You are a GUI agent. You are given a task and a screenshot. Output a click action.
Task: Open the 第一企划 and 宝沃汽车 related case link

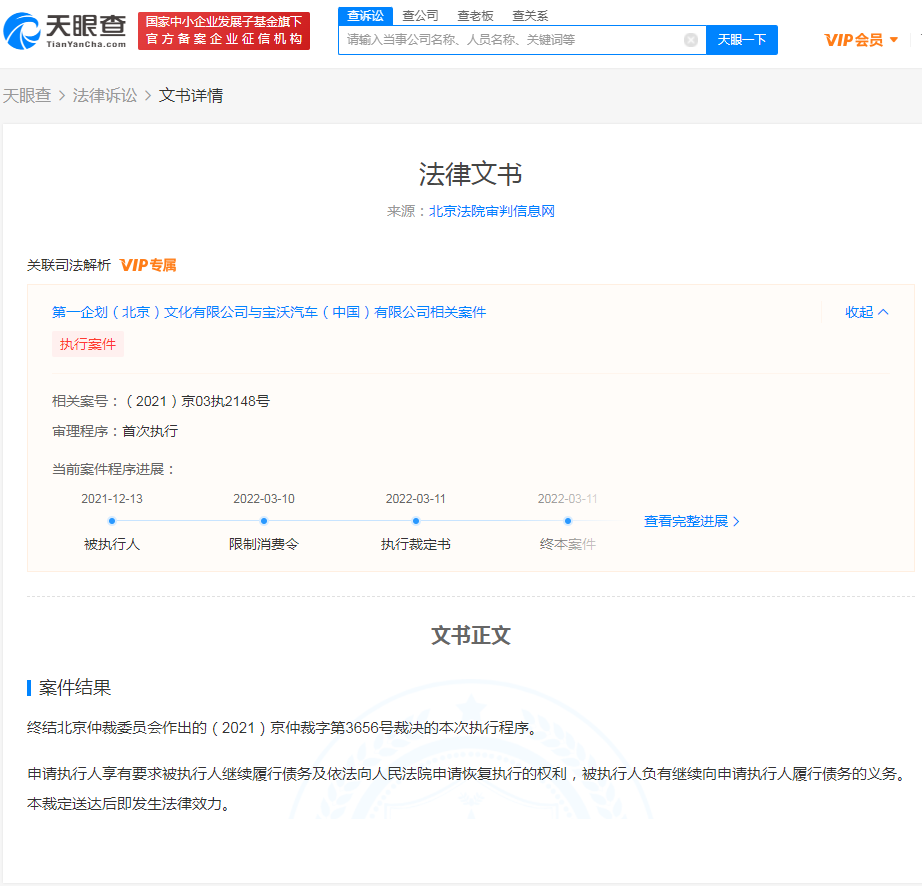coord(269,312)
